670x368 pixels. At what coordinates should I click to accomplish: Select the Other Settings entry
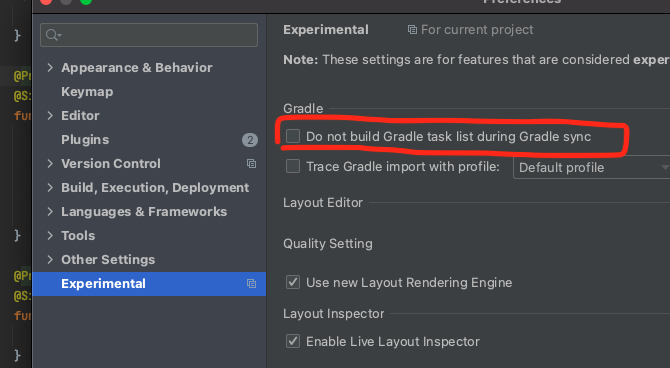(108, 259)
